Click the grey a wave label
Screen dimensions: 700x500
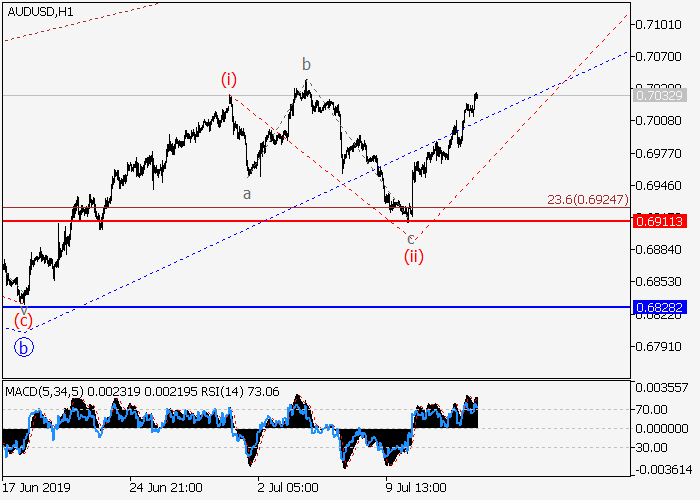click(246, 193)
